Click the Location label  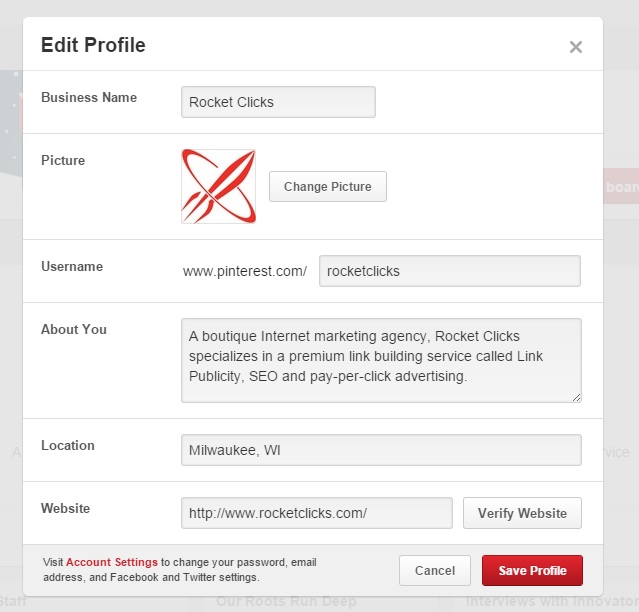(68, 445)
